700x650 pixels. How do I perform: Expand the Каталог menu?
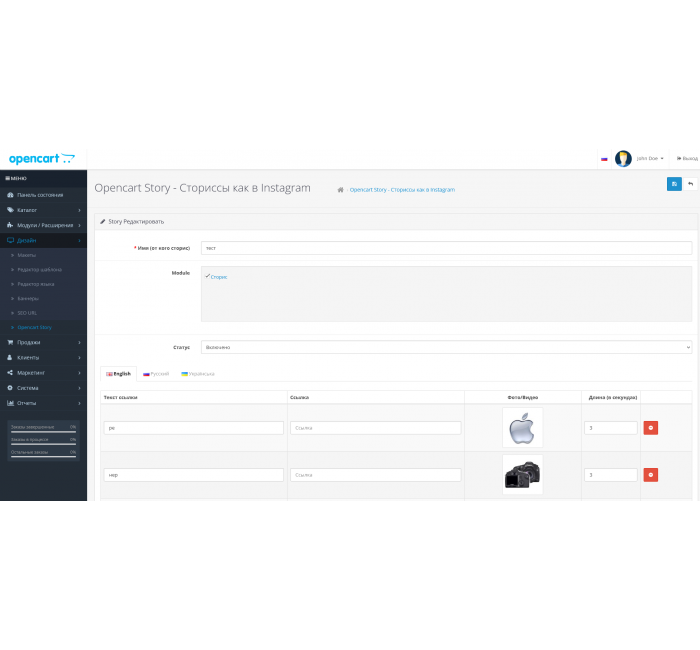pyautogui.click(x=43, y=210)
